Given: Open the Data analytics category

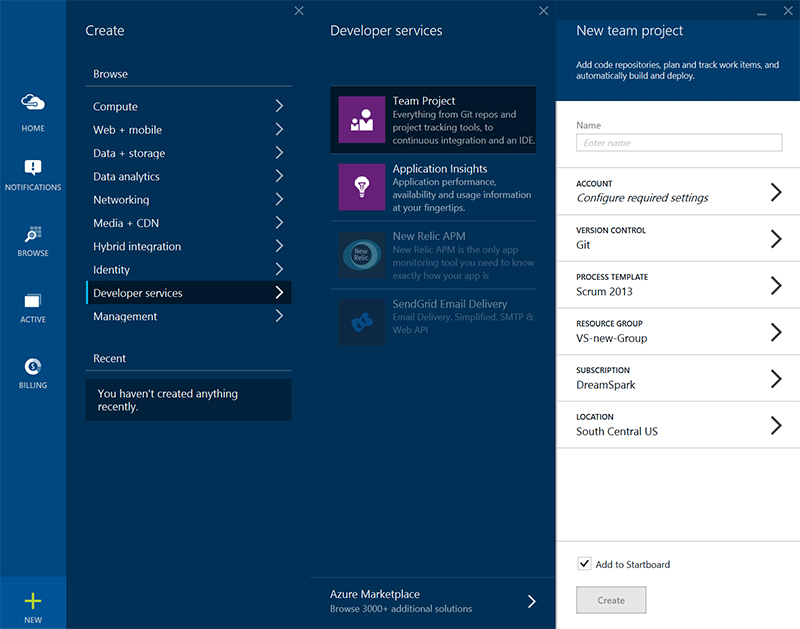Looking at the screenshot, I should (189, 176).
